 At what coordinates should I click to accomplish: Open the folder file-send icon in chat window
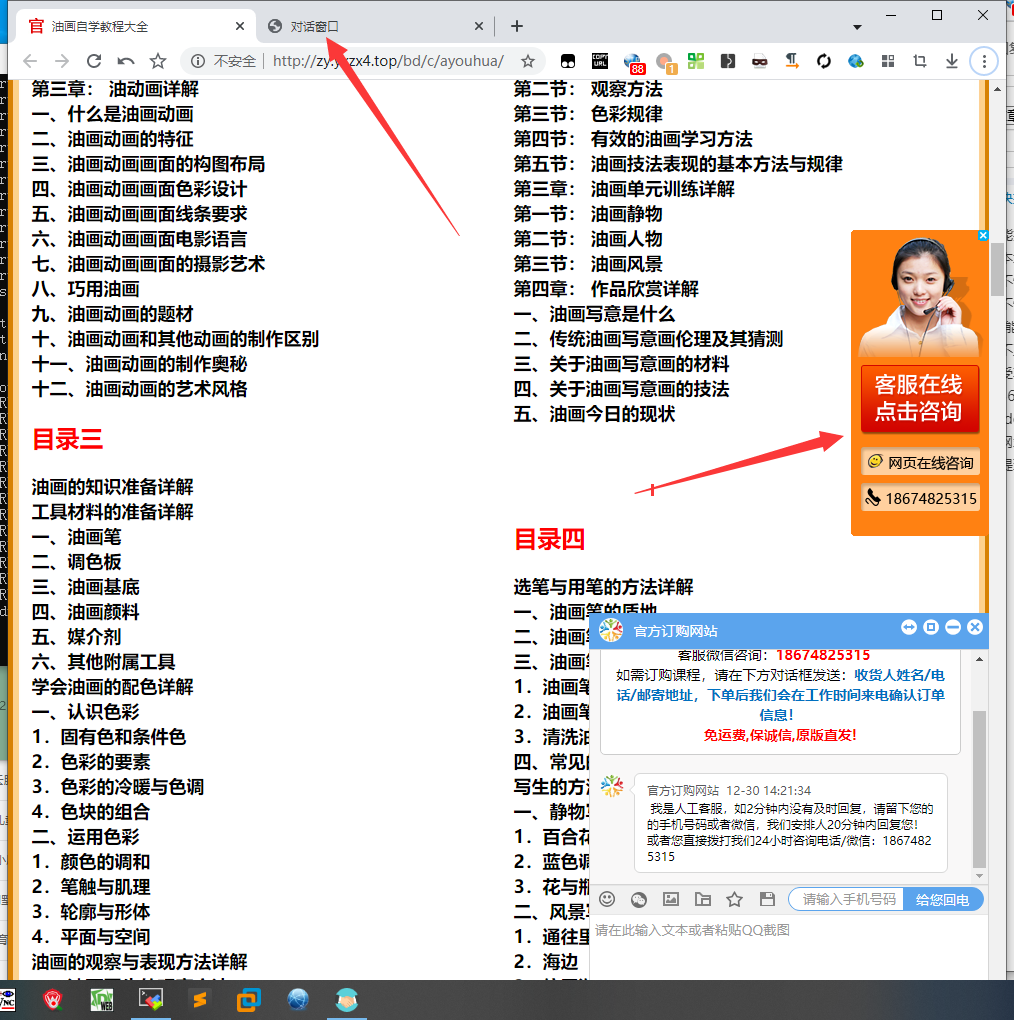[x=702, y=899]
